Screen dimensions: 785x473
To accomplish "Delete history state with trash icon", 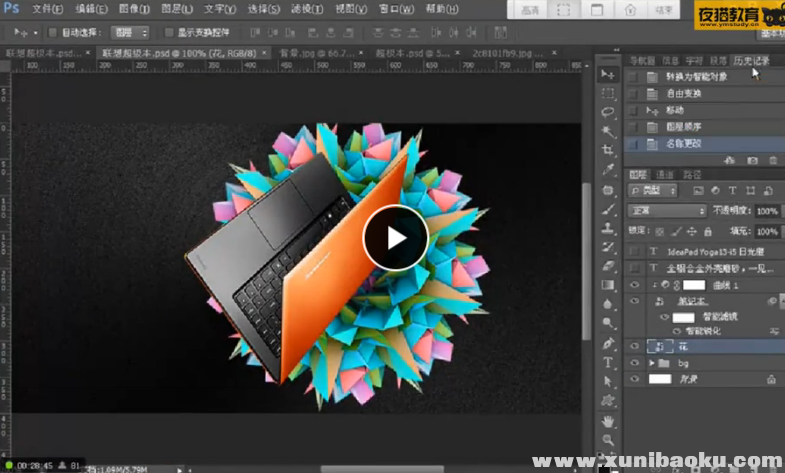I will pos(772,160).
